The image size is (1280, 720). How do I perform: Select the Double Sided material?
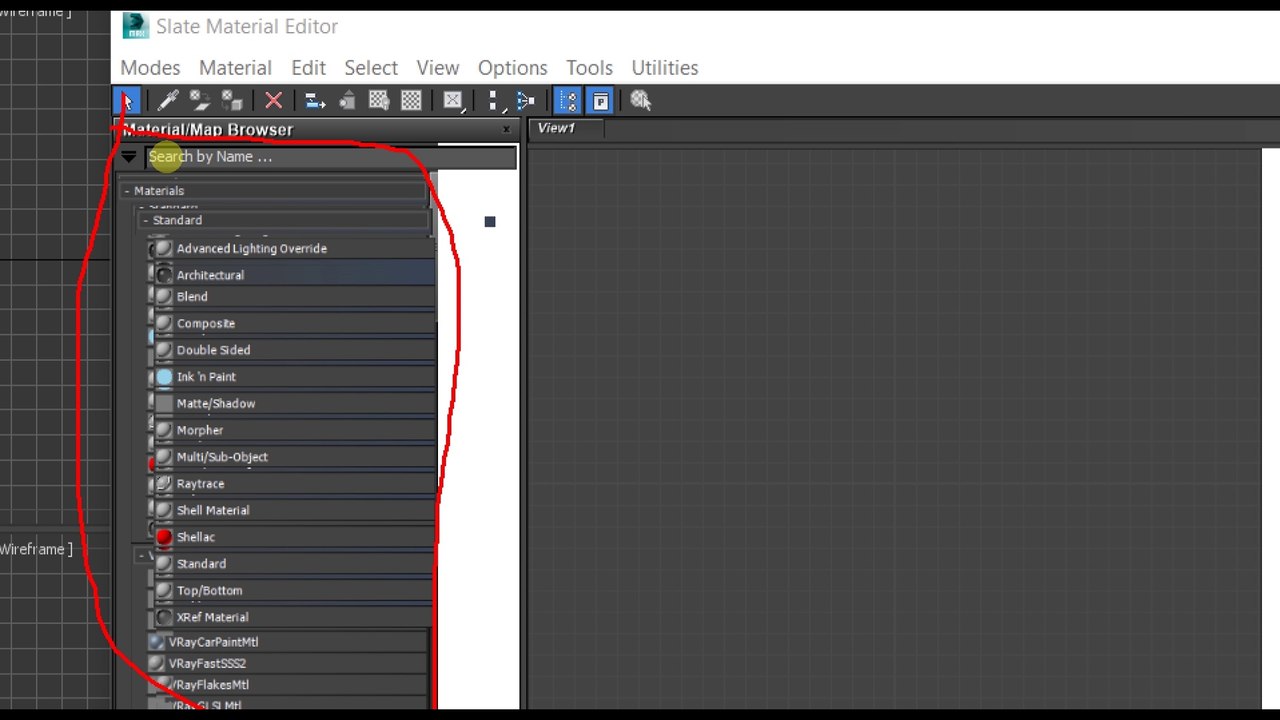tap(292, 350)
